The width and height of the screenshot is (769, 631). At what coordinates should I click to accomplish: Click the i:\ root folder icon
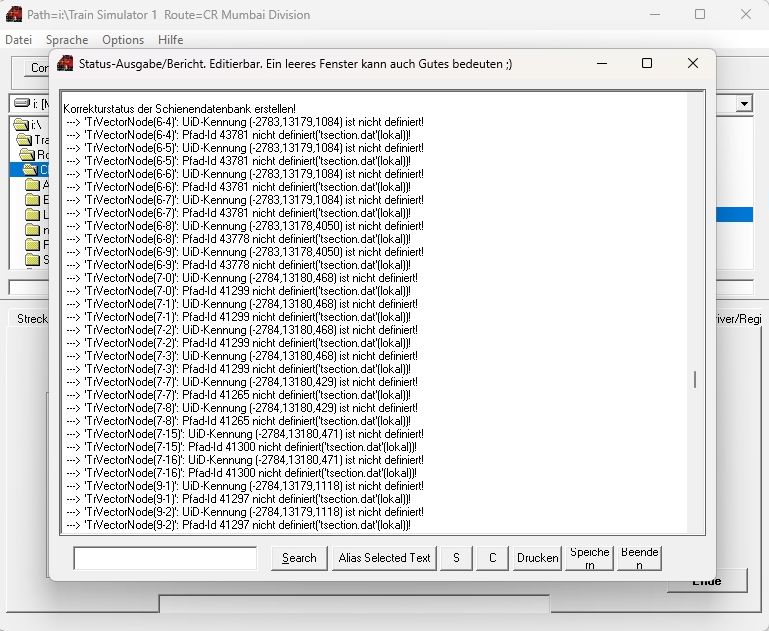21,125
